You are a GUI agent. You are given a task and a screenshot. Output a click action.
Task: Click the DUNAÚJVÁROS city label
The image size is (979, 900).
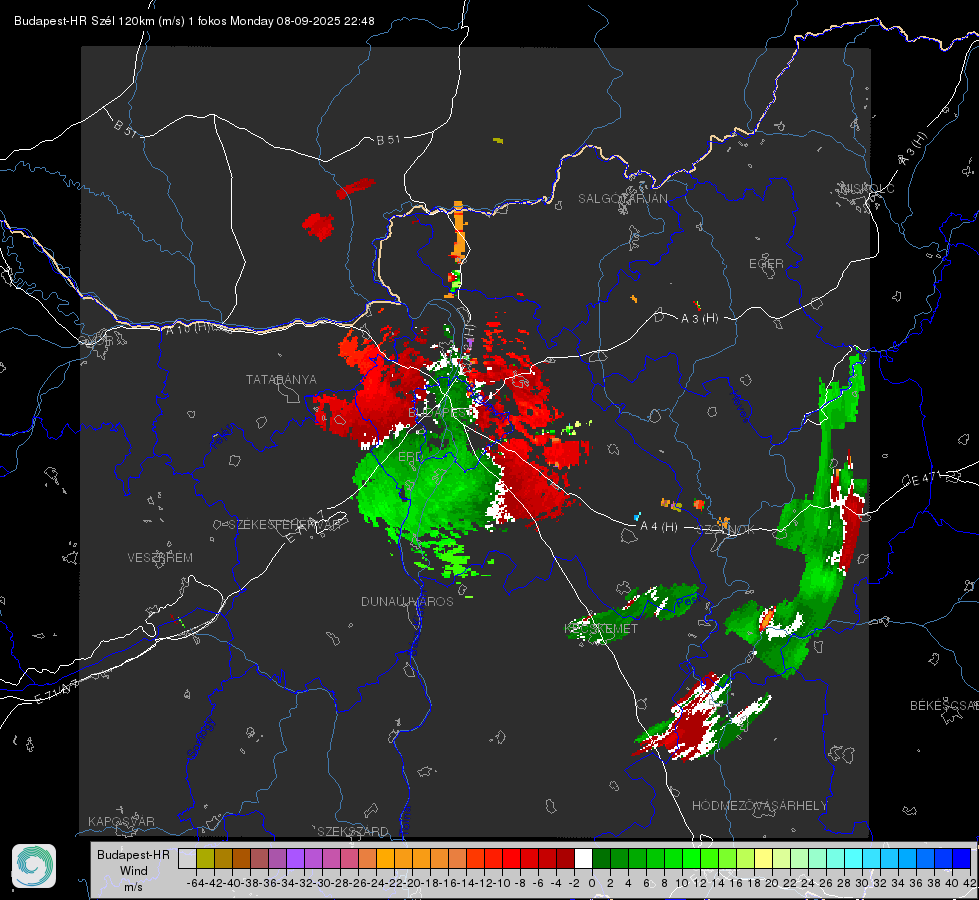407,601
